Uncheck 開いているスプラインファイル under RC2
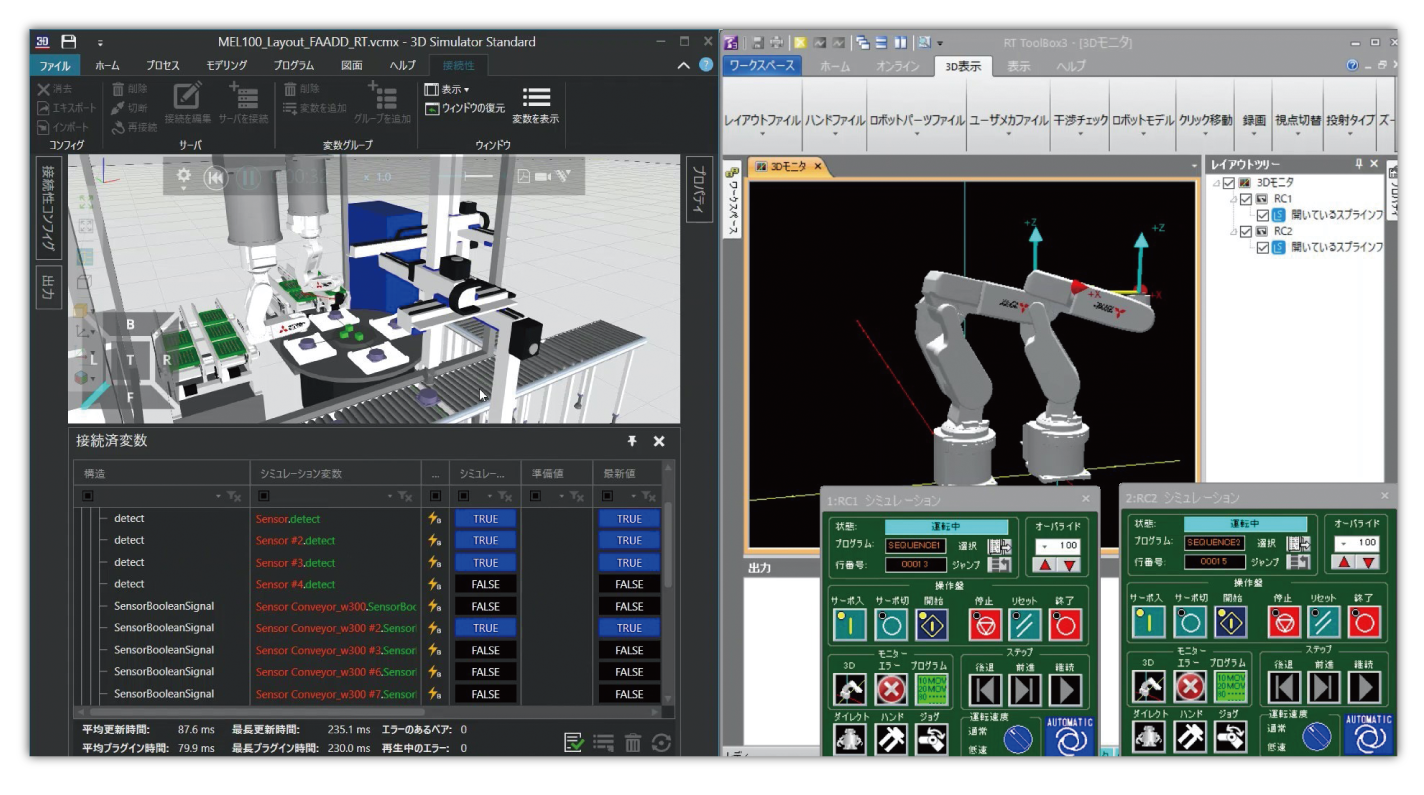The width and height of the screenshot is (1424, 795). coord(1264,245)
